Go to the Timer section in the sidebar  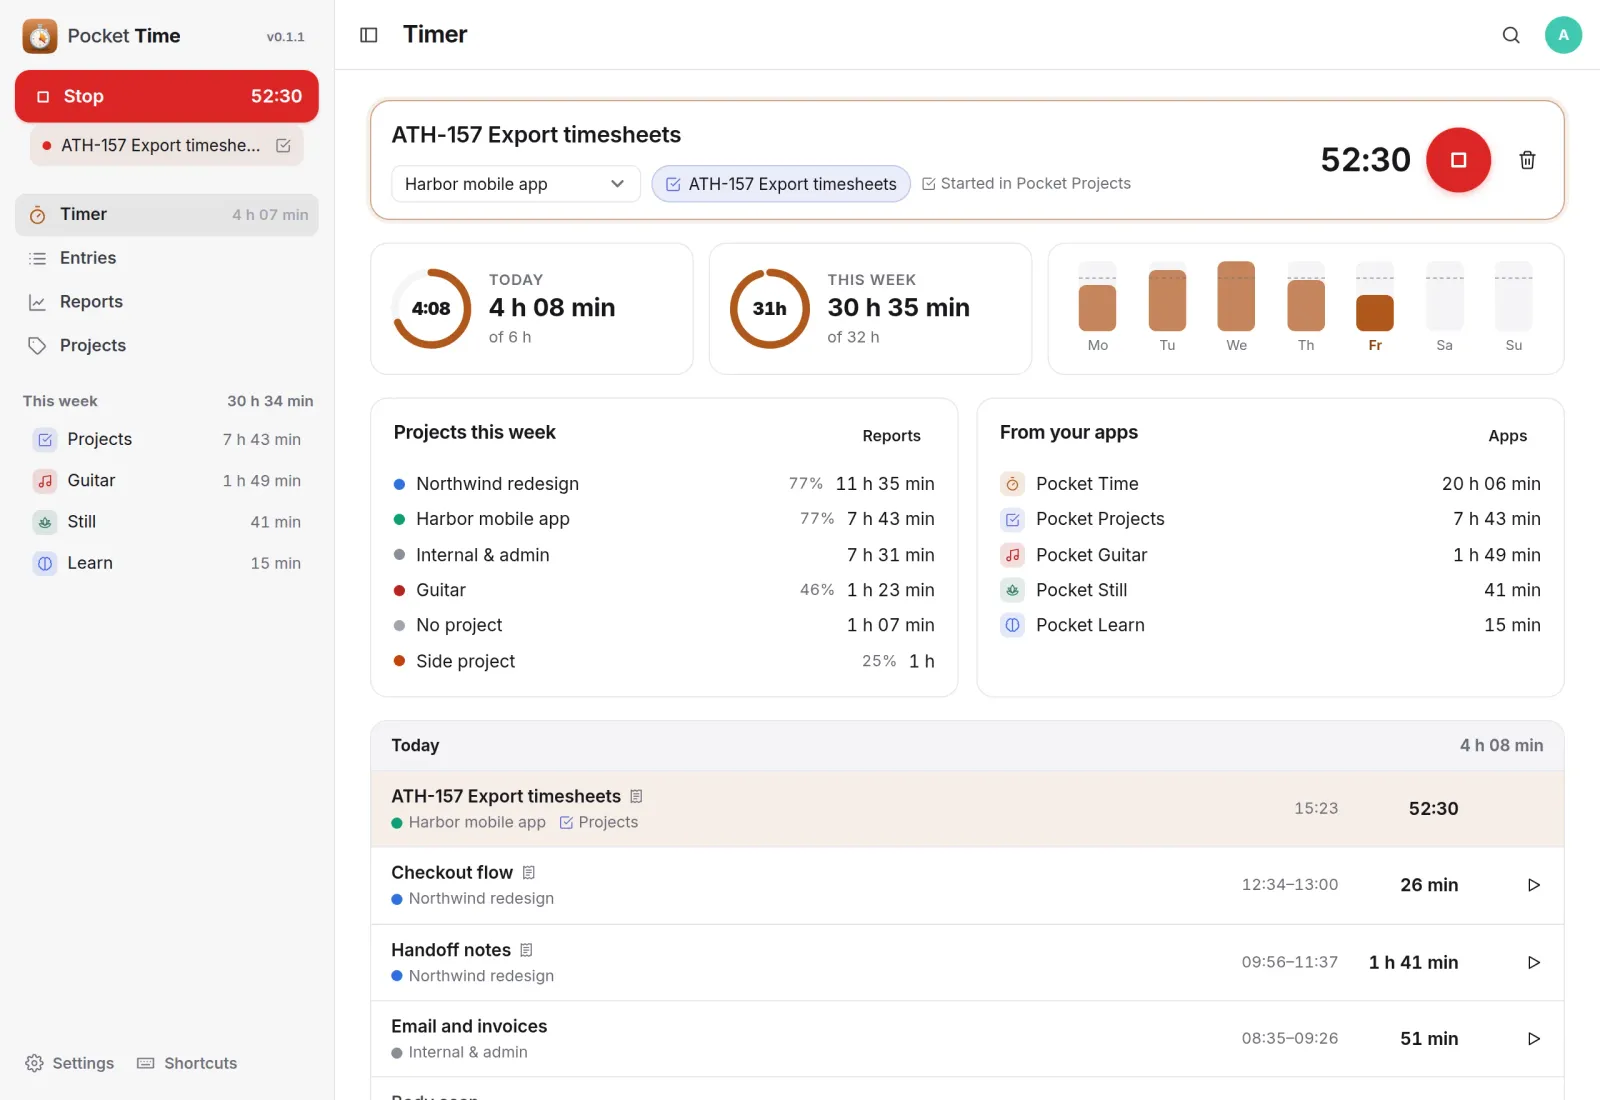(166, 214)
